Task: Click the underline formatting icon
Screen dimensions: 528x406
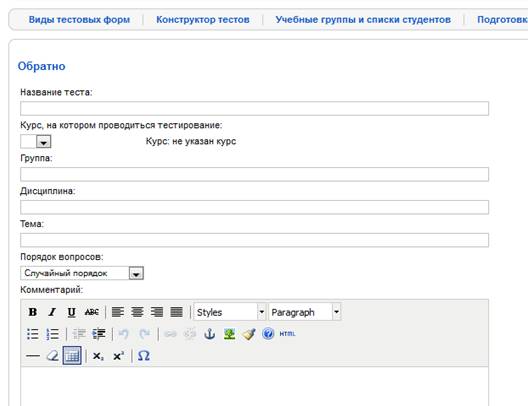Action: (x=71, y=312)
